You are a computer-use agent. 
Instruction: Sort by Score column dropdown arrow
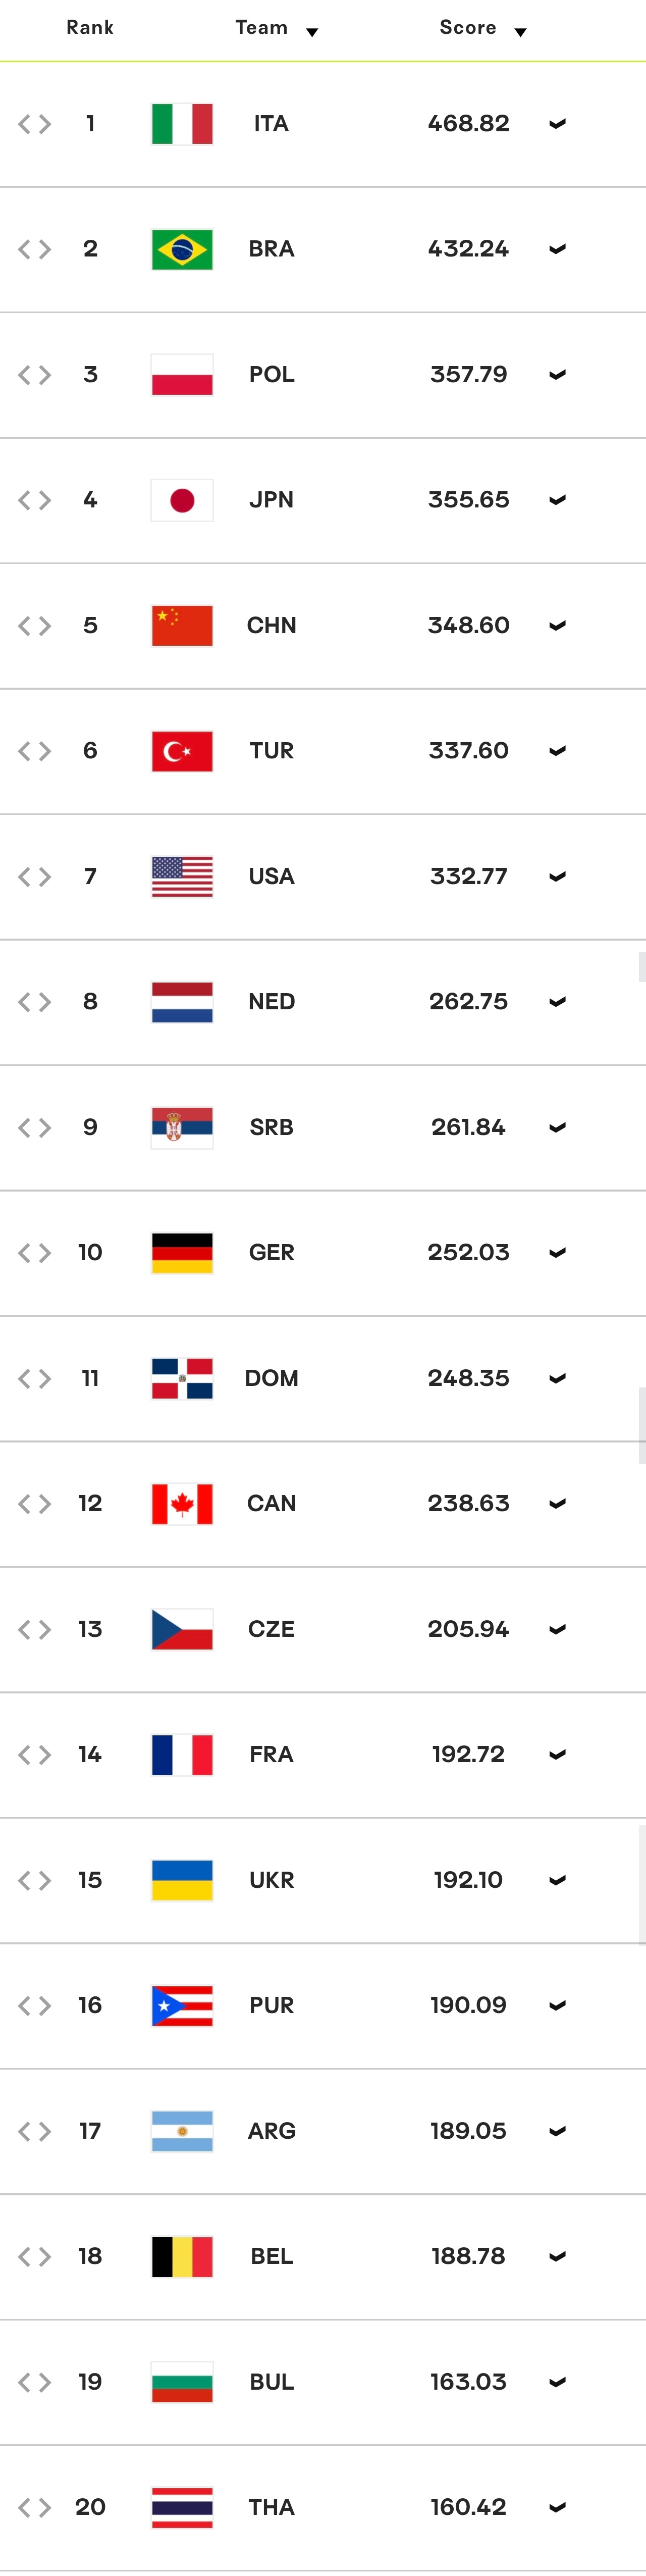pos(520,32)
